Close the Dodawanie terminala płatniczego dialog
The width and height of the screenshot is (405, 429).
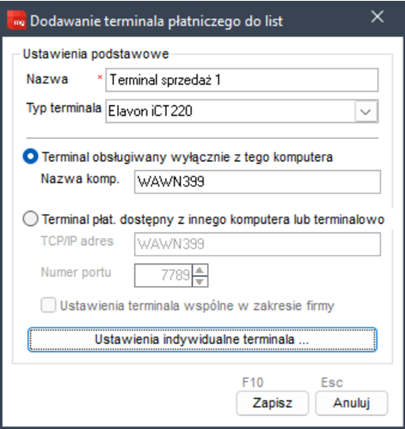[x=377, y=16]
